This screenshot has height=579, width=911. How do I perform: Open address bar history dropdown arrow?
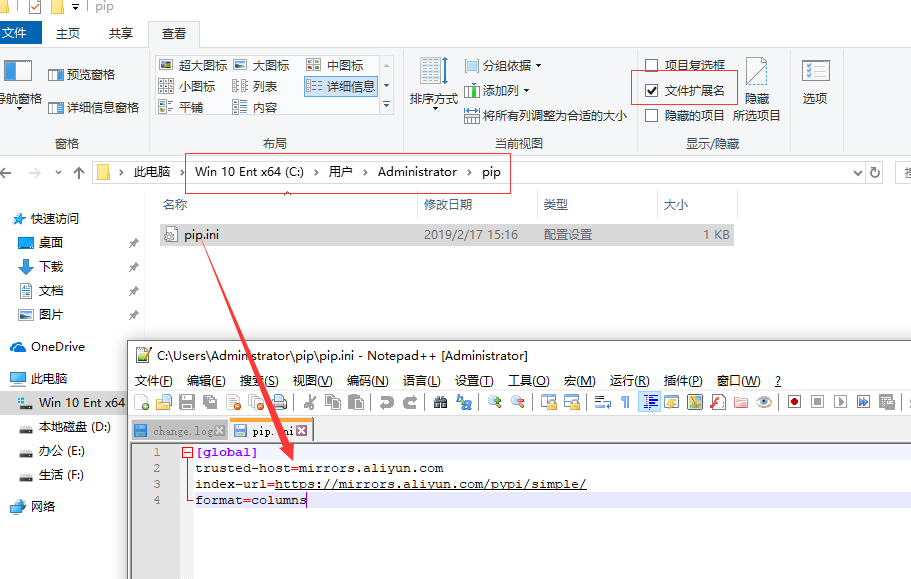[x=858, y=172]
